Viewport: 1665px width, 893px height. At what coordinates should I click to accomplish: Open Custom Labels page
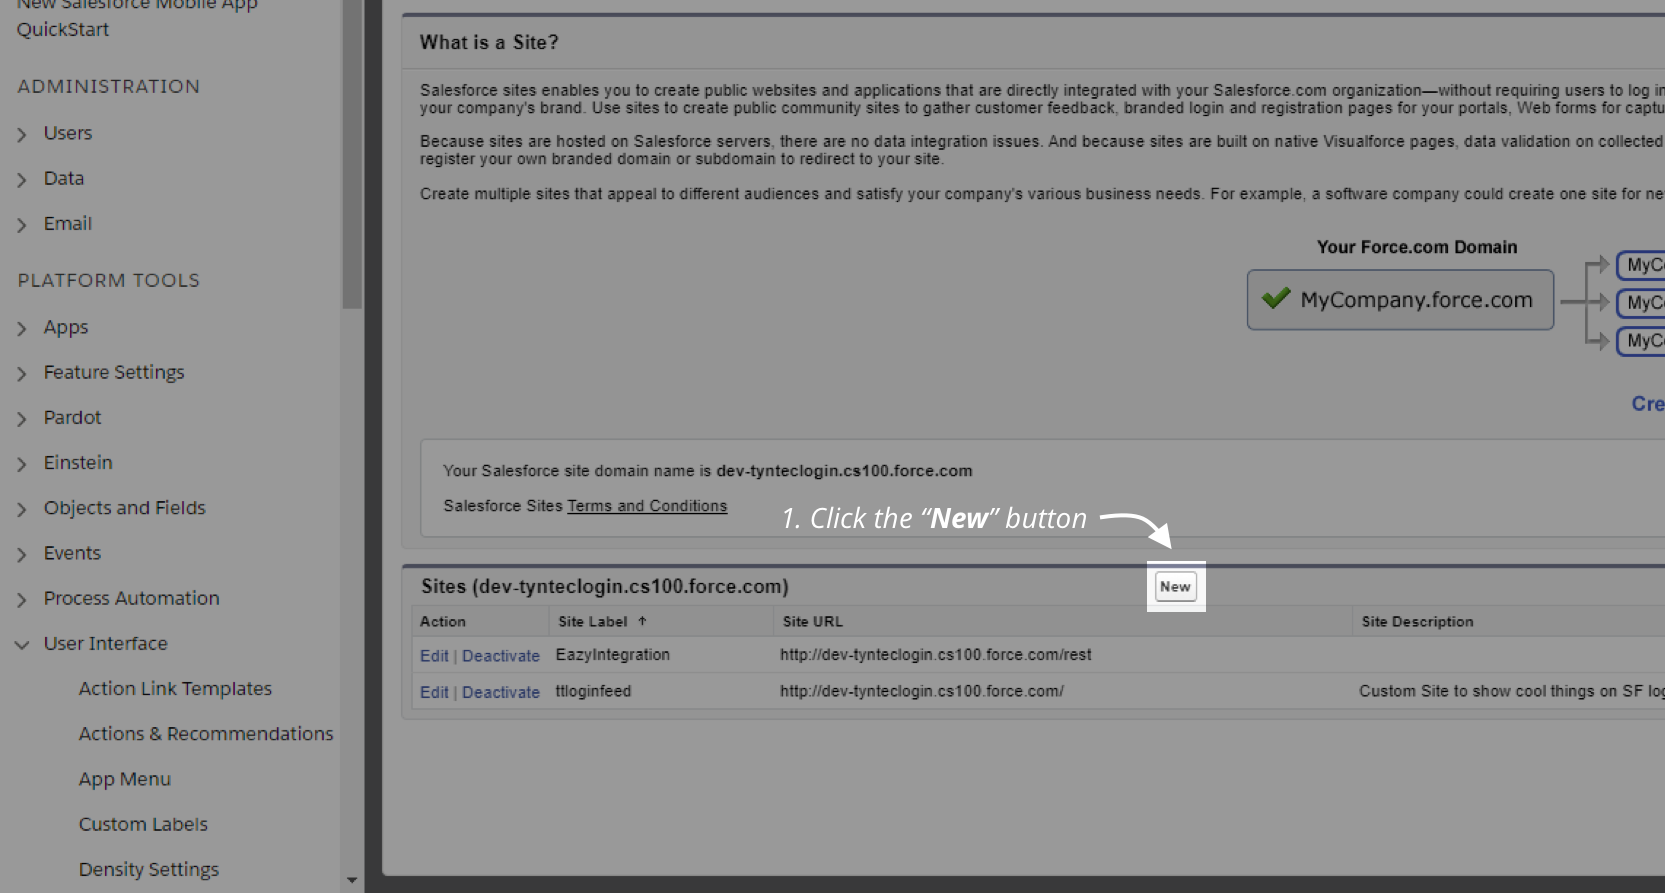[x=143, y=824]
